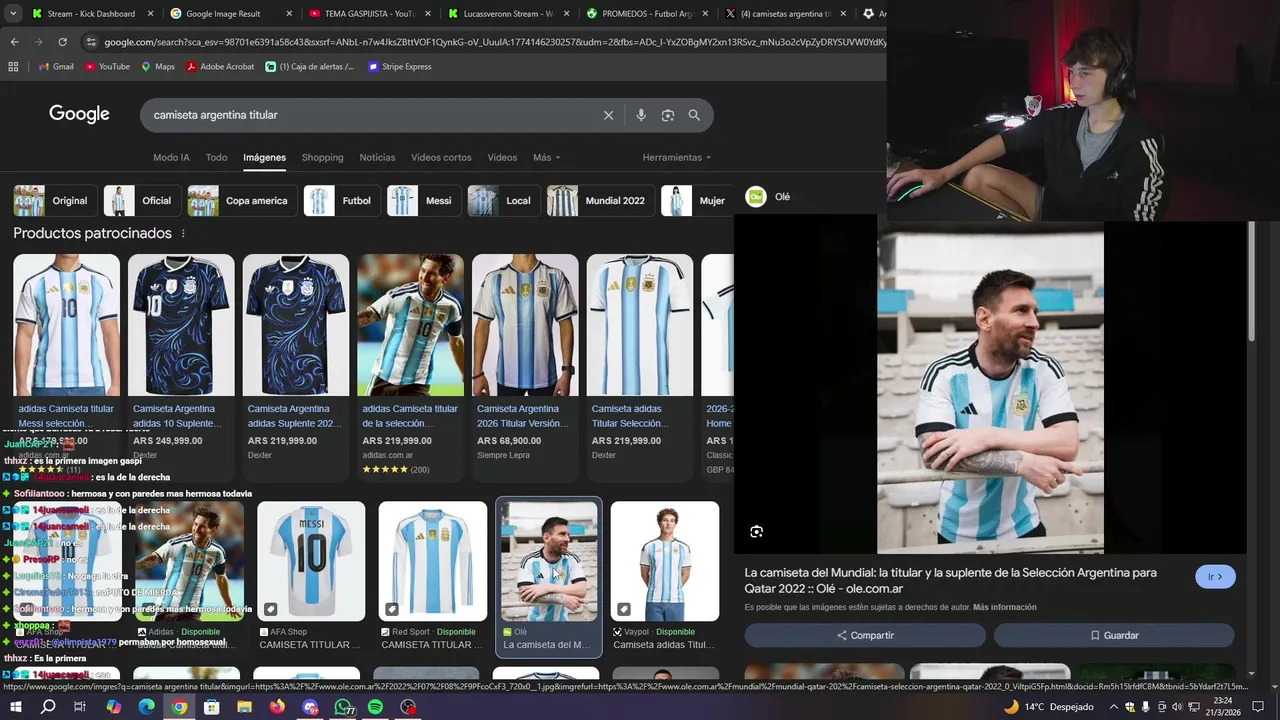Apply the Copa america filter chip
This screenshot has width=1280, height=720.
tap(242, 200)
